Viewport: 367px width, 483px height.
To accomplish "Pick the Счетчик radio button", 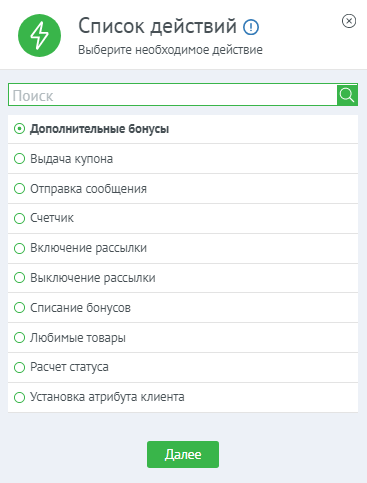I will click(x=19, y=218).
